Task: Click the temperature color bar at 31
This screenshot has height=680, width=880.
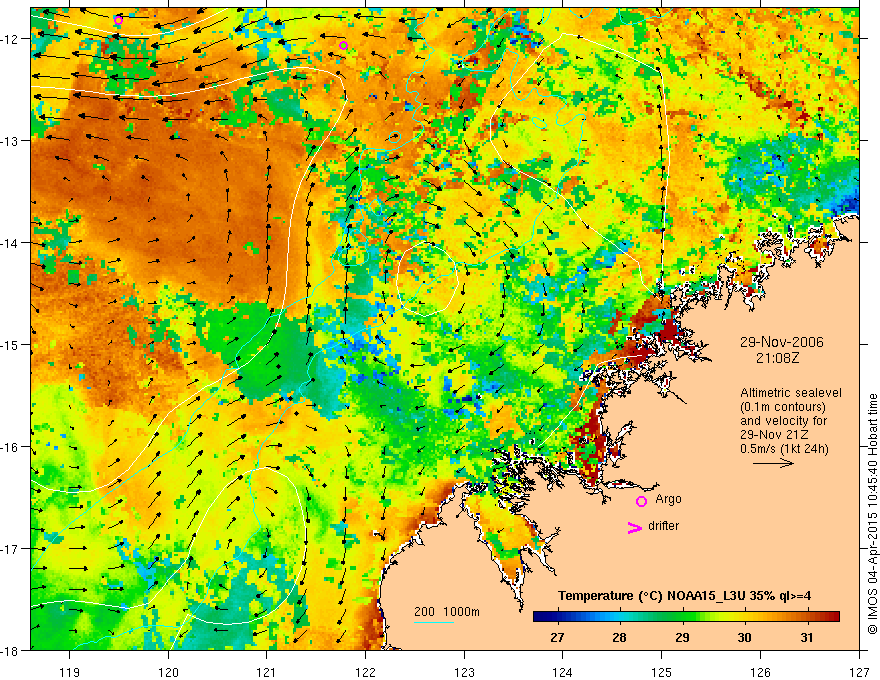Action: [x=806, y=616]
